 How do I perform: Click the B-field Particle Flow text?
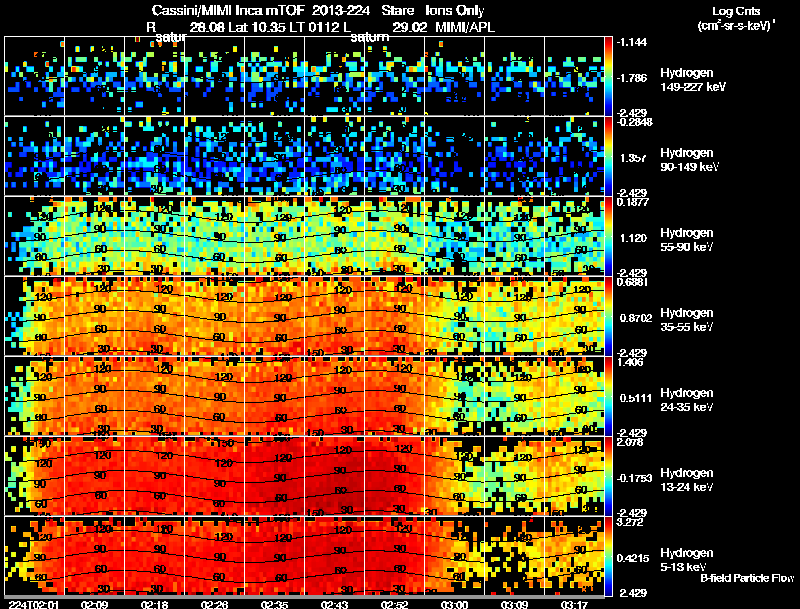point(746,578)
